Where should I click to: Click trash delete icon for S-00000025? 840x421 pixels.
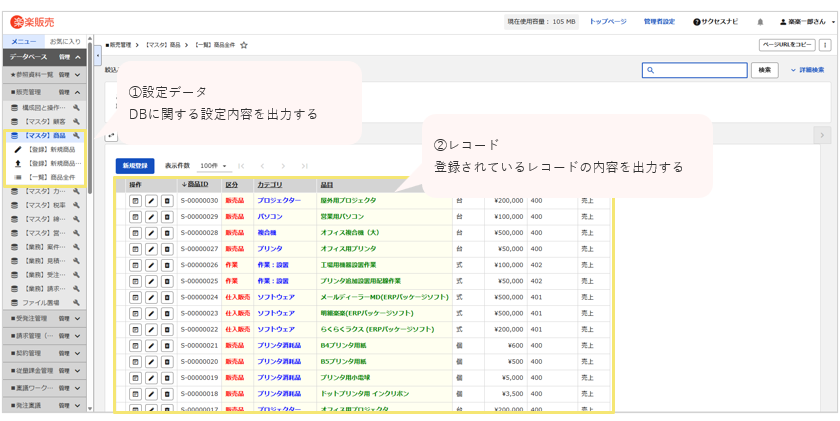coord(168,281)
